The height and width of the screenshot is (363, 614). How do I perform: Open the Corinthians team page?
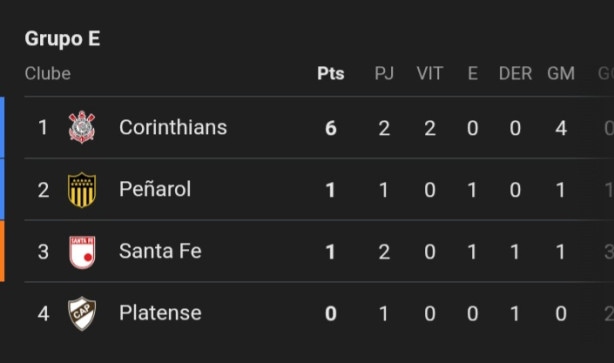point(173,127)
